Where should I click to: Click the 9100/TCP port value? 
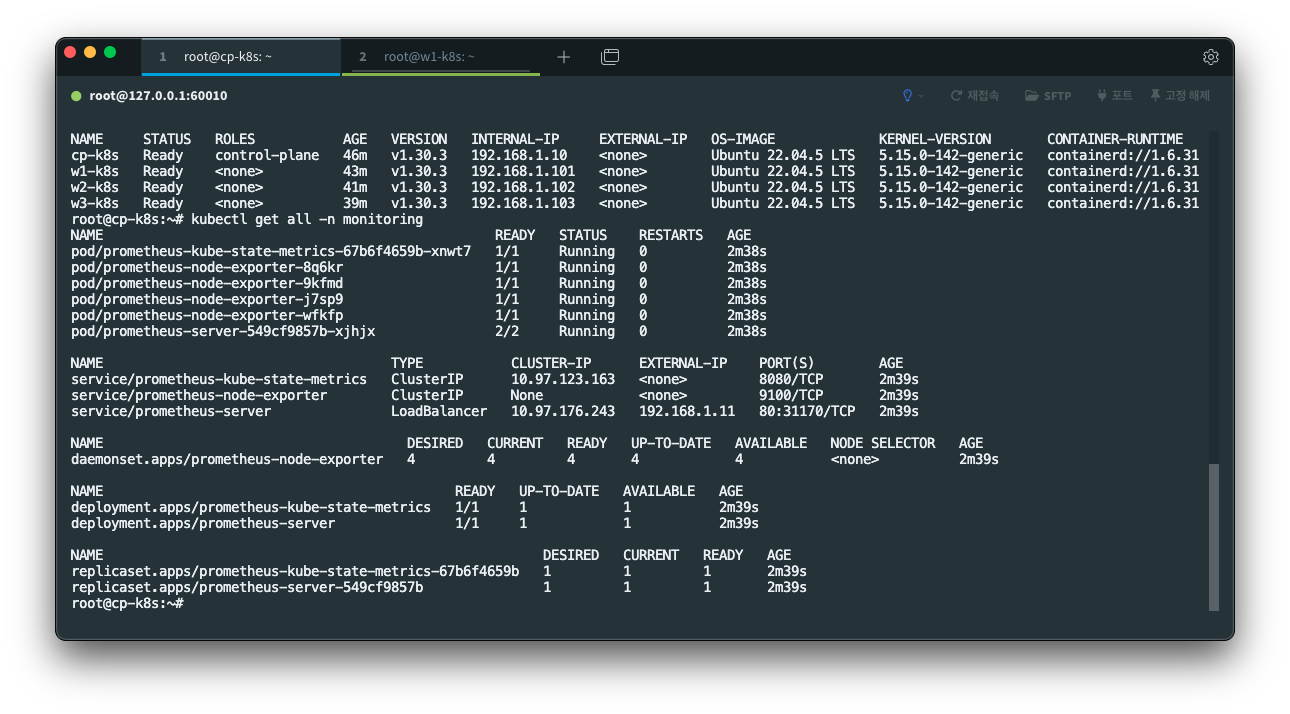791,395
